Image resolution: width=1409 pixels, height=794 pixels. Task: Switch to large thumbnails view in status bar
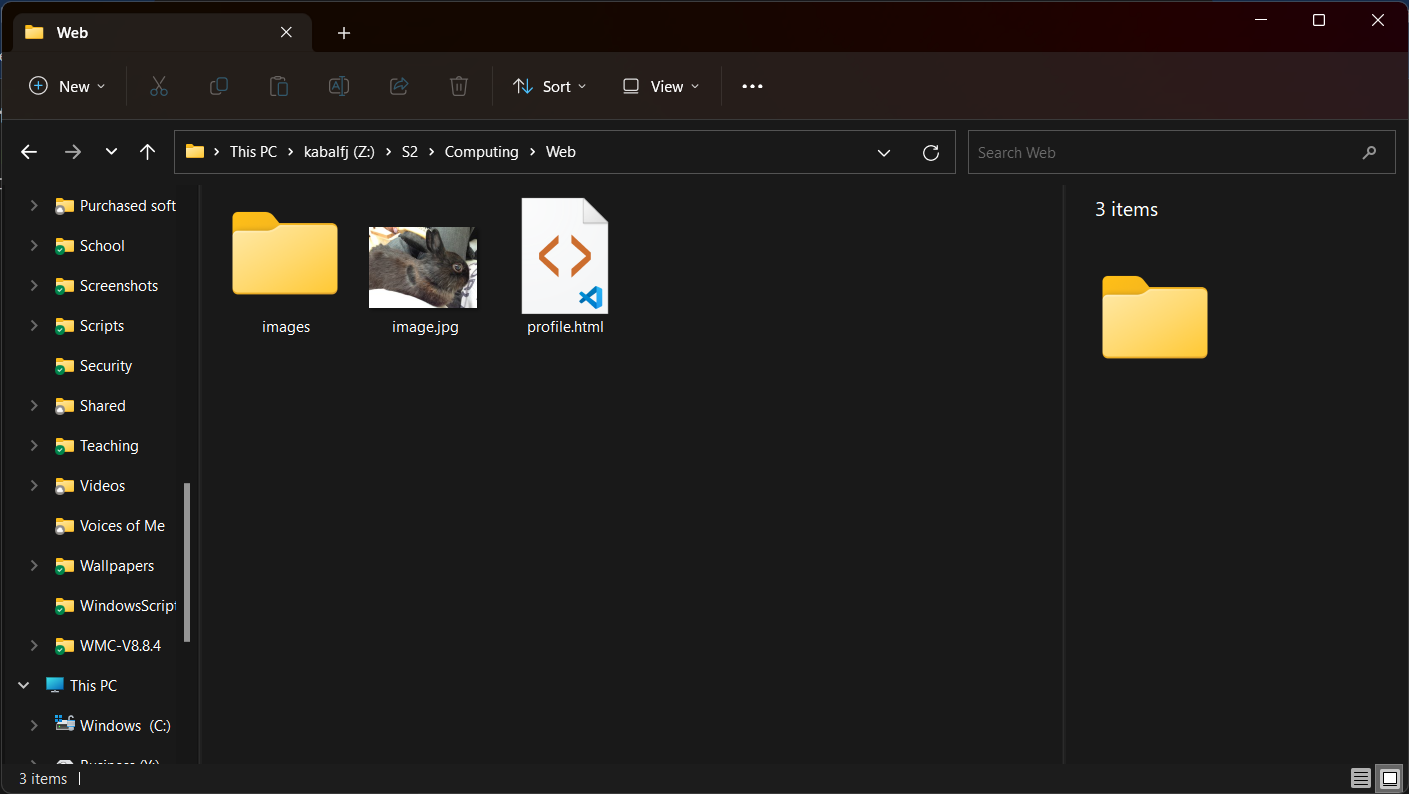pos(1389,777)
